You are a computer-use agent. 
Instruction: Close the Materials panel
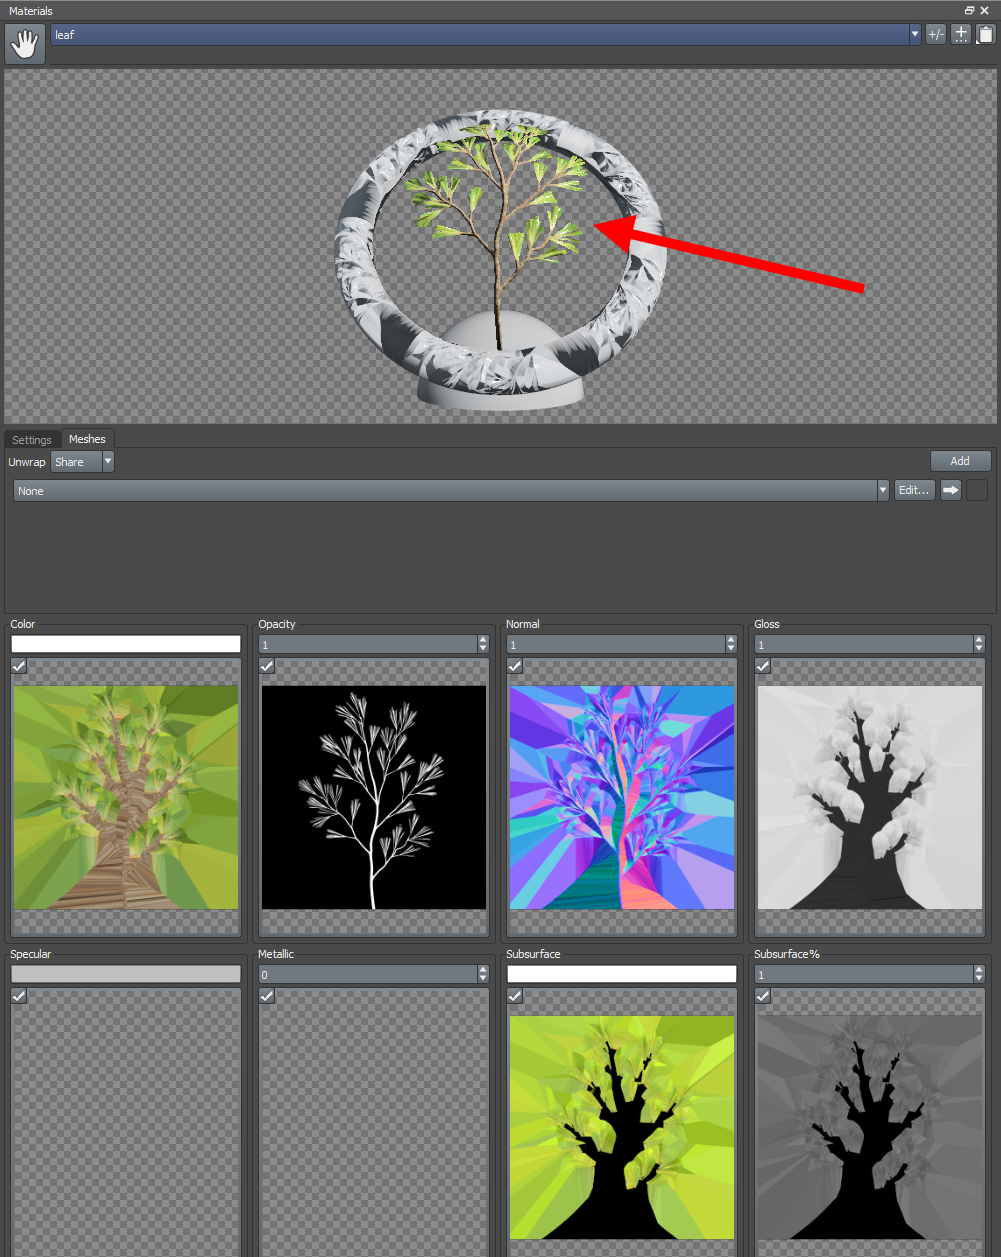pos(985,10)
